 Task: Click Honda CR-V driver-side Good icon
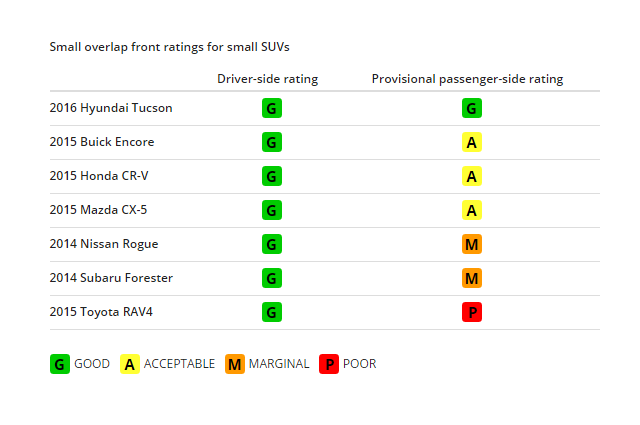point(271,176)
